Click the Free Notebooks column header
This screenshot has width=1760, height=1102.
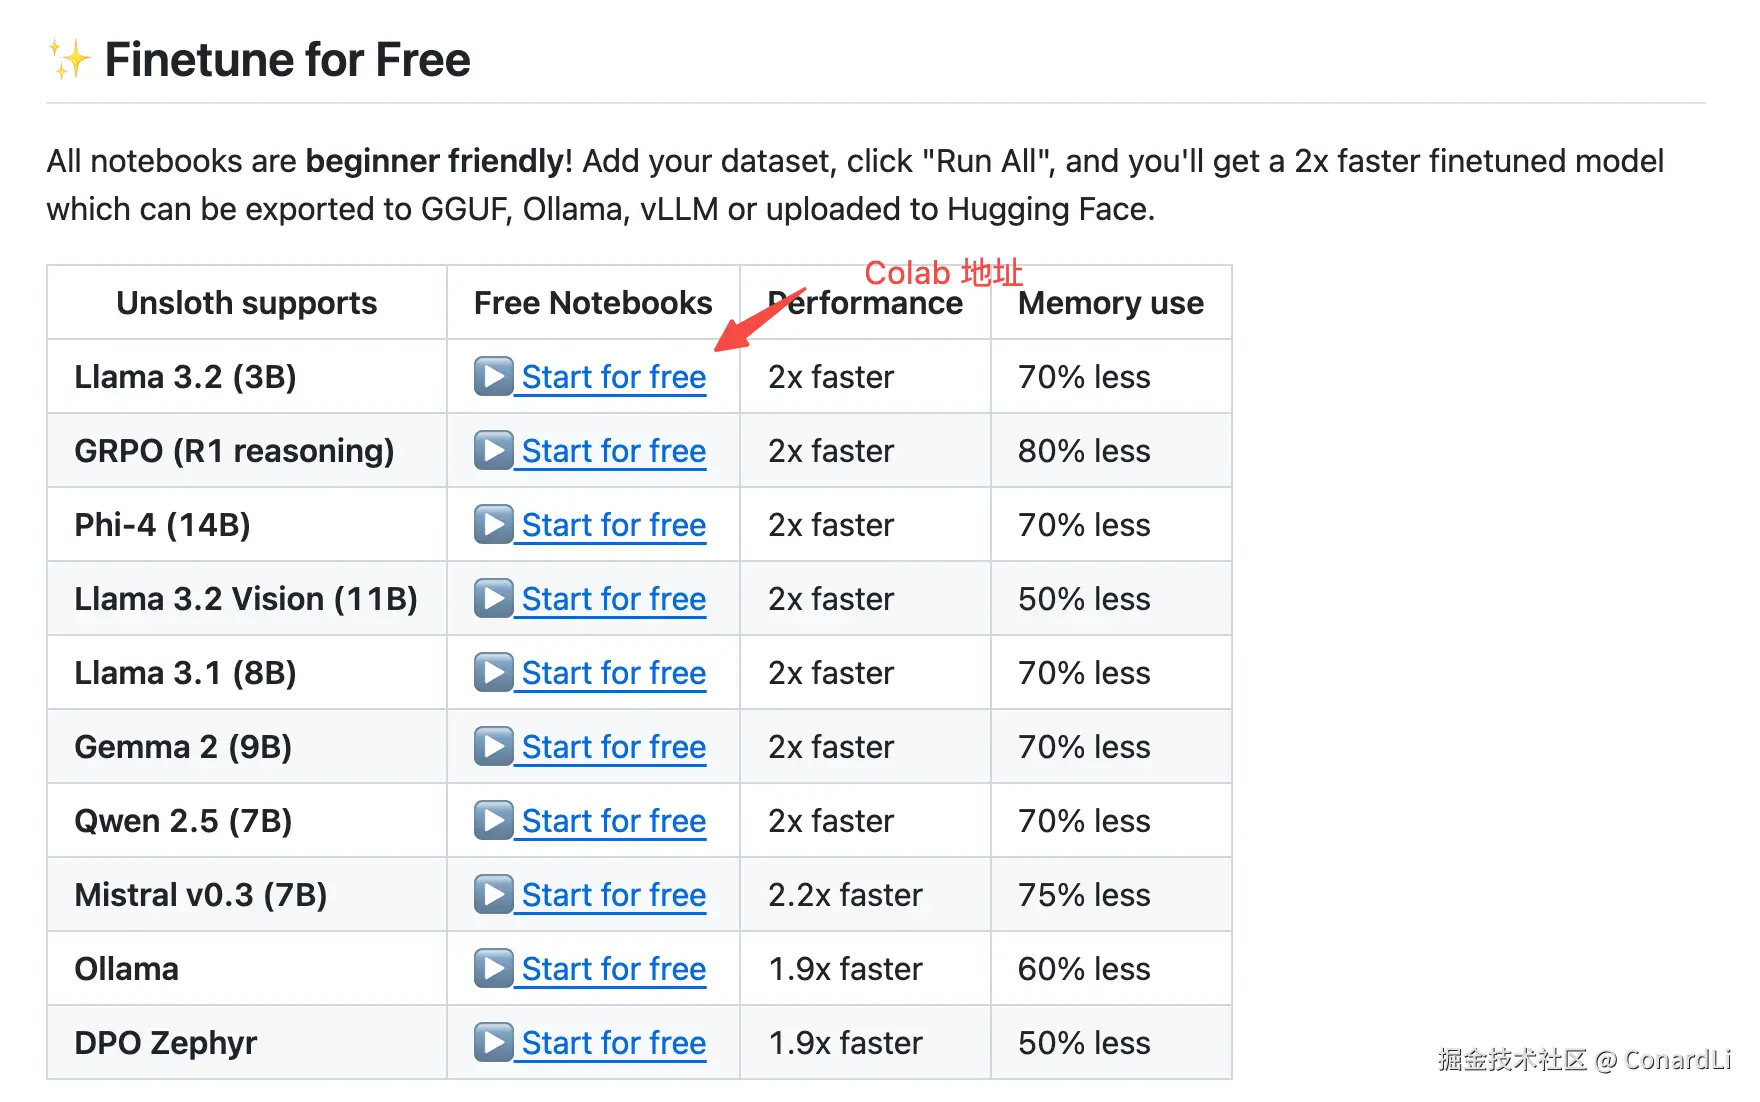(x=593, y=303)
